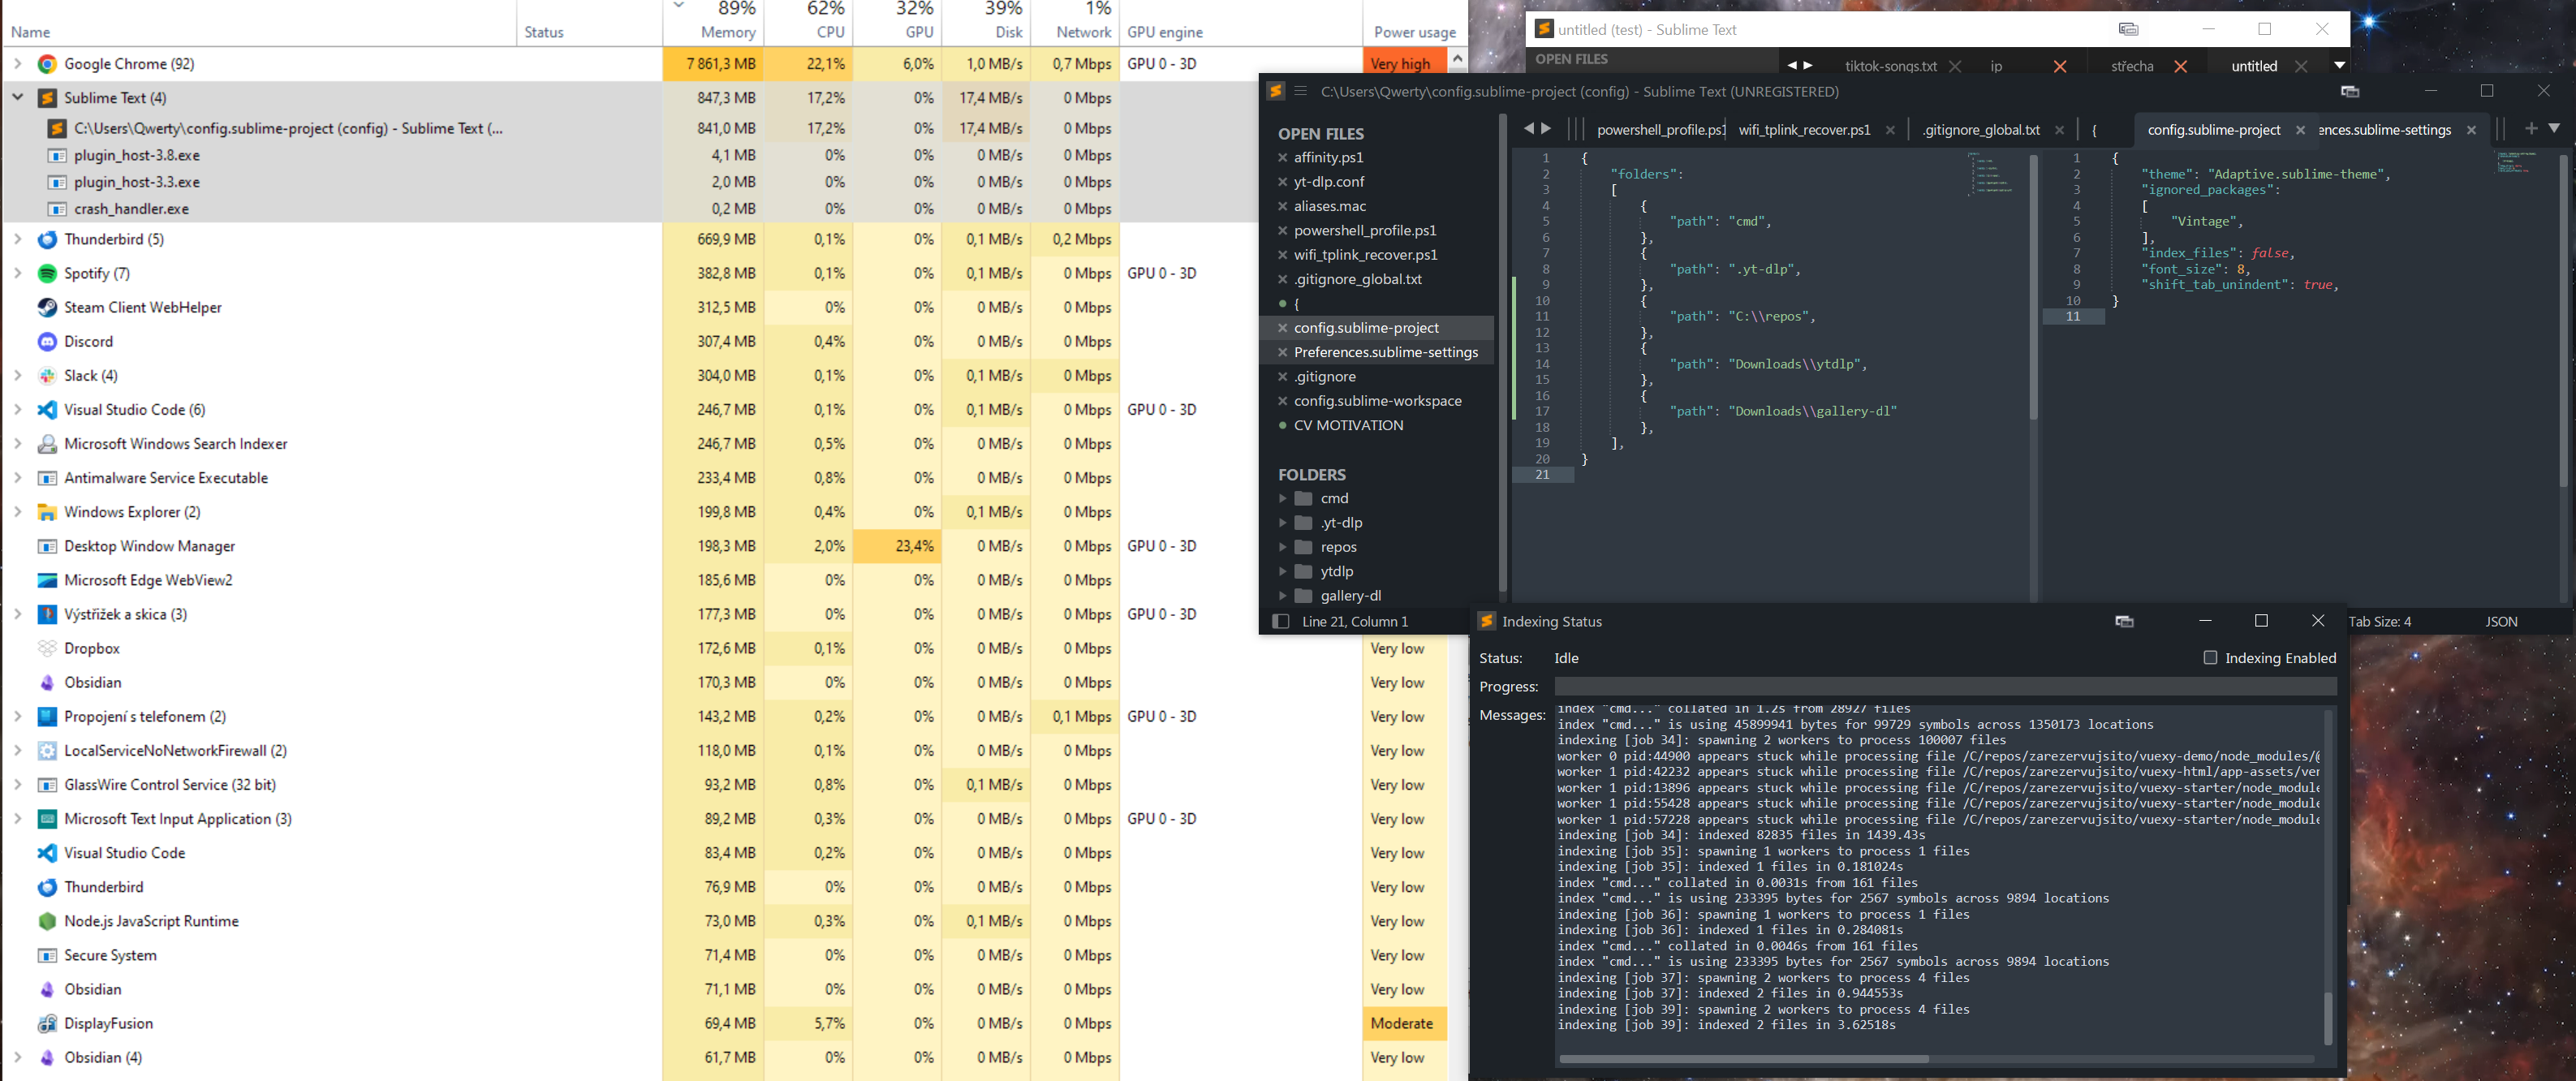Expand the gallery-dl folder
This screenshot has width=2576, height=1081.
pos(1282,595)
